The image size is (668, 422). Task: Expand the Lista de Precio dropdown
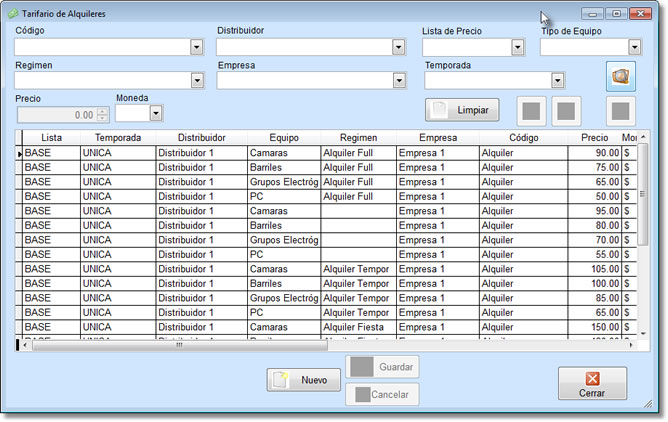(x=517, y=47)
